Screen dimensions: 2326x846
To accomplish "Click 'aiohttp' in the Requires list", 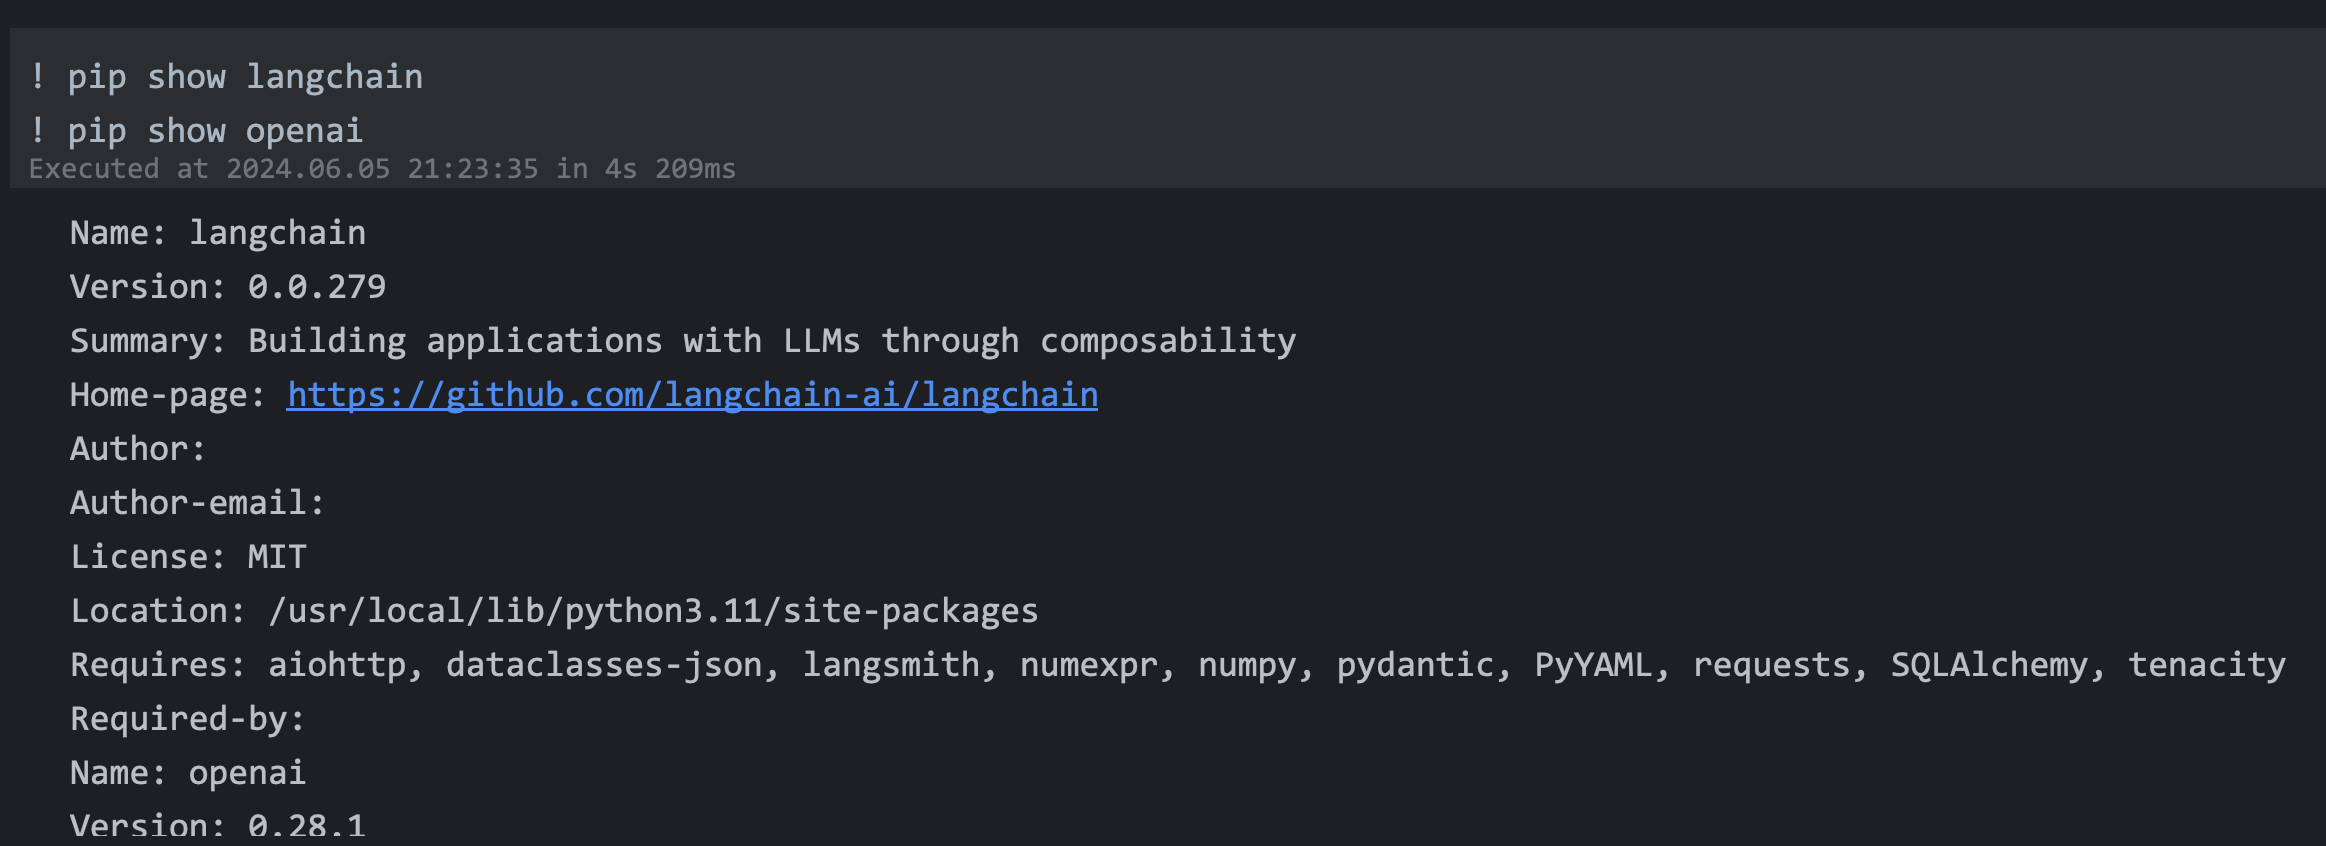I will (x=338, y=665).
